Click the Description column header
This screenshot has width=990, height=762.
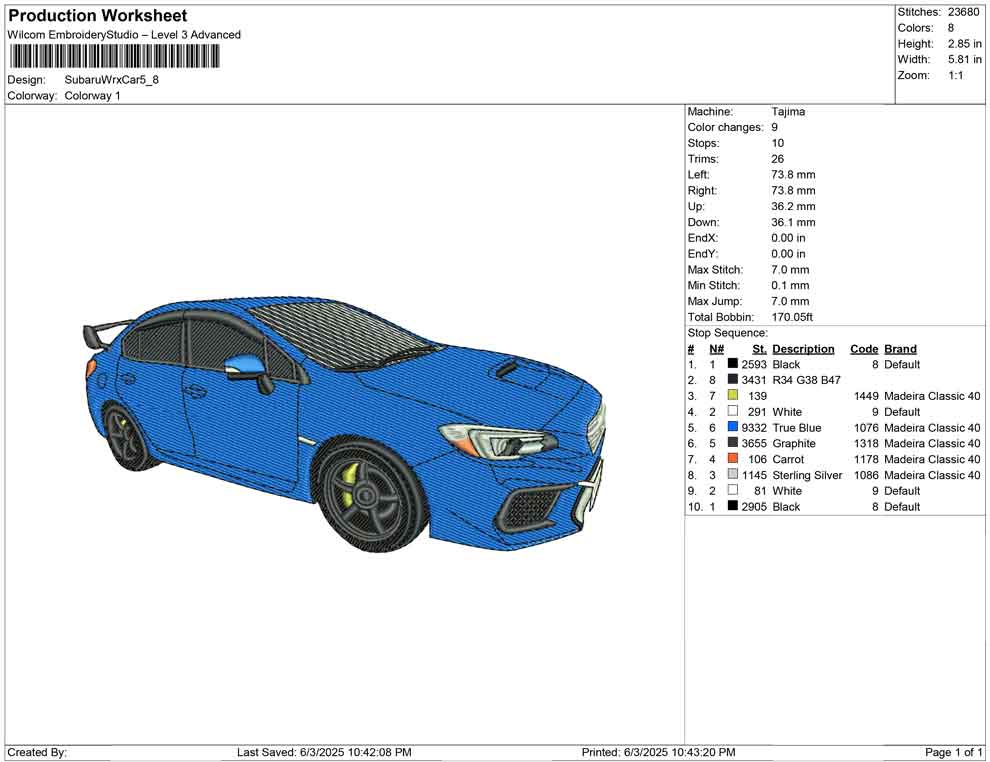(803, 349)
